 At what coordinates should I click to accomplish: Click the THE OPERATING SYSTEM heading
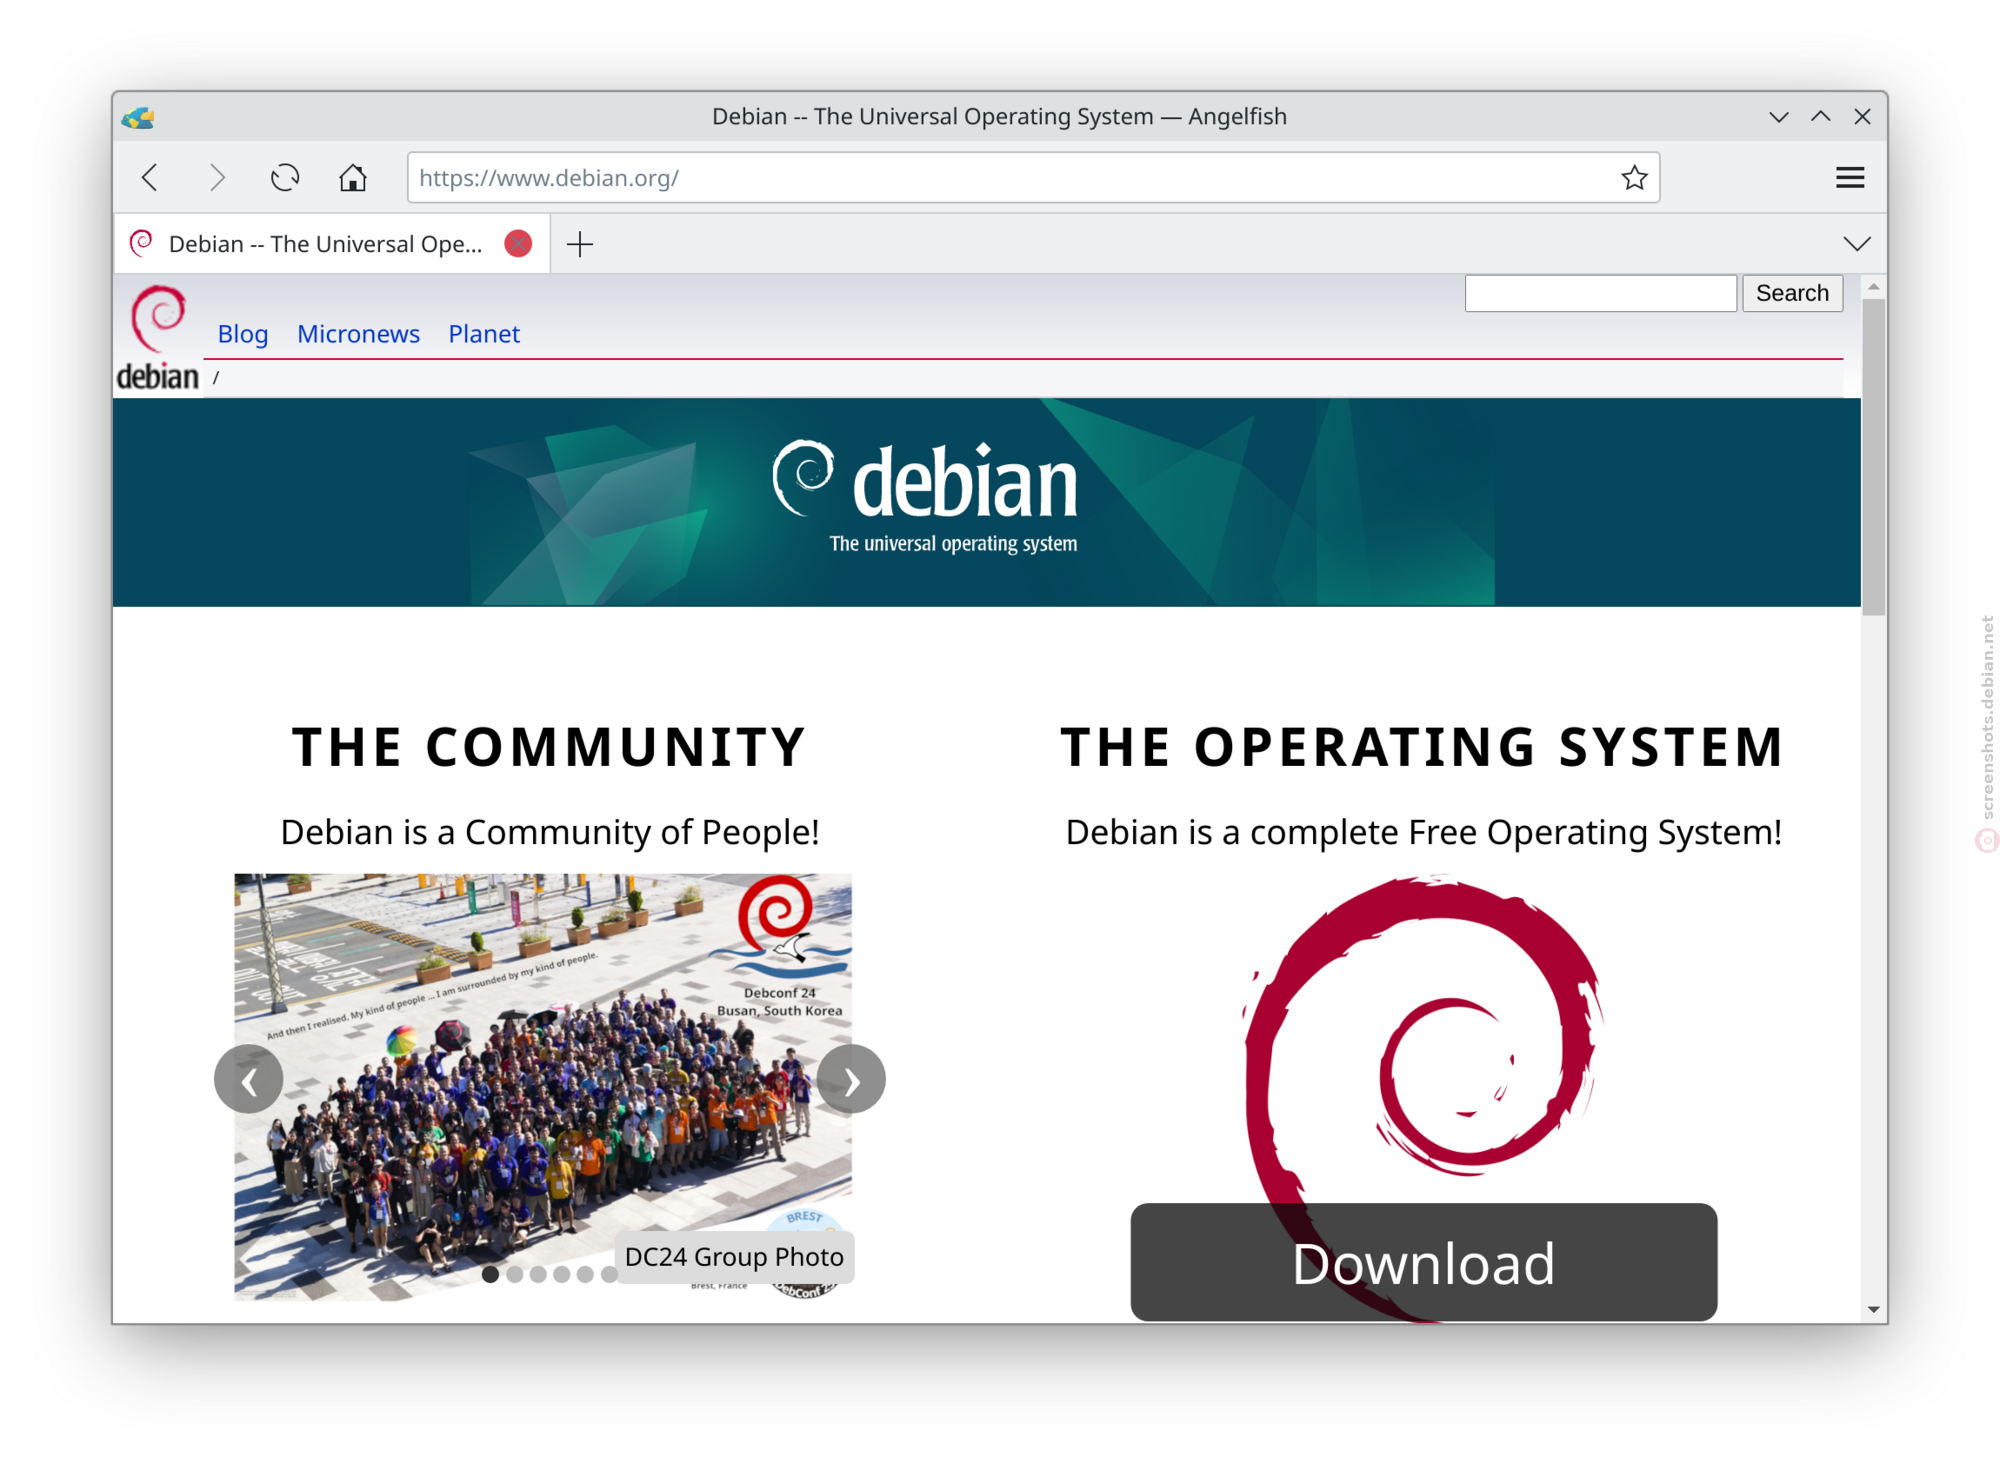click(x=1423, y=747)
